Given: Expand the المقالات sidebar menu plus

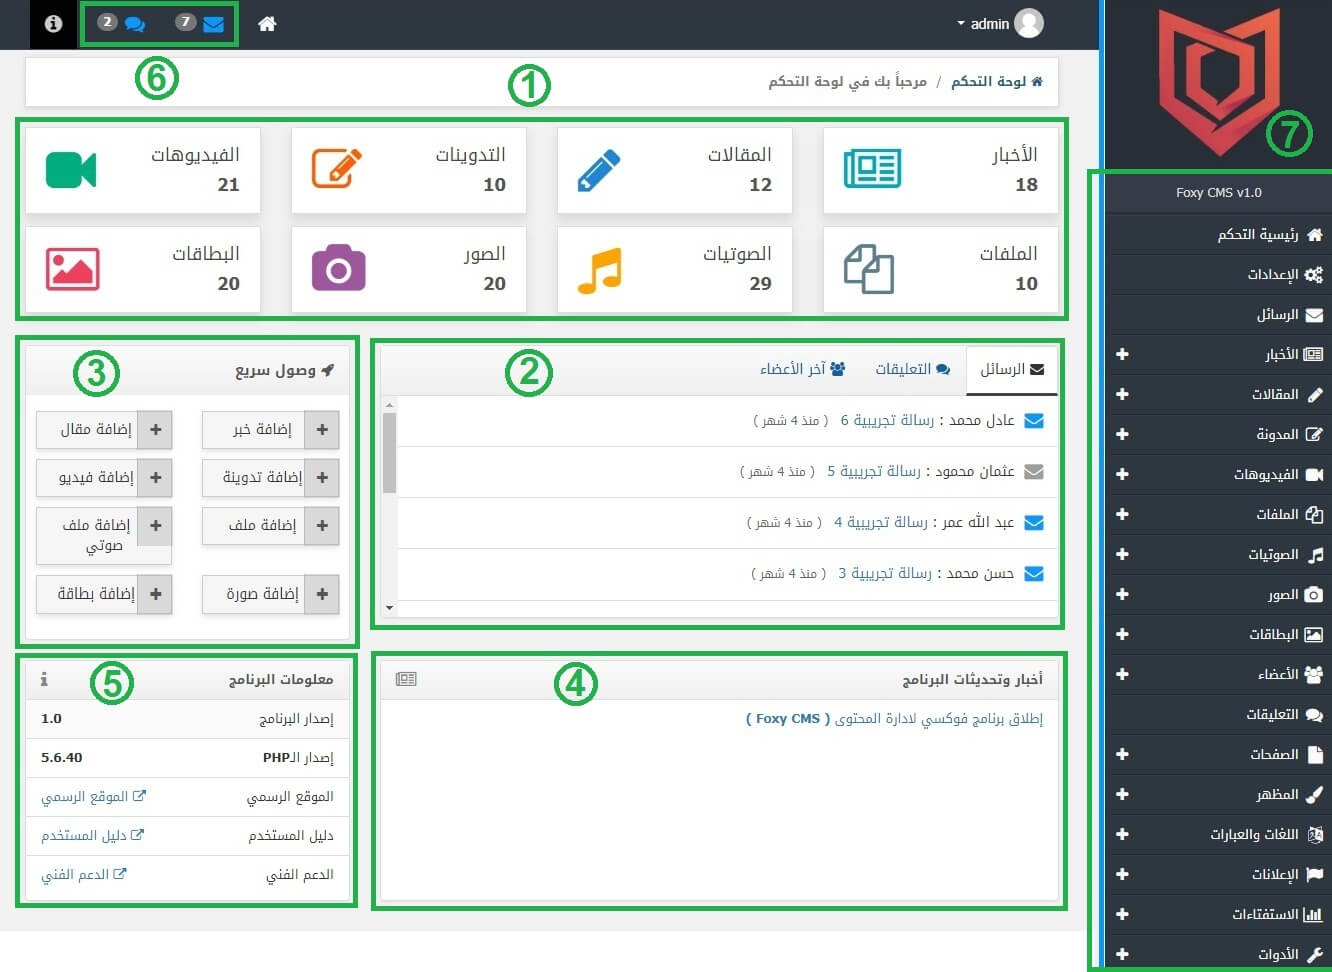Looking at the screenshot, I should pos(1122,394).
